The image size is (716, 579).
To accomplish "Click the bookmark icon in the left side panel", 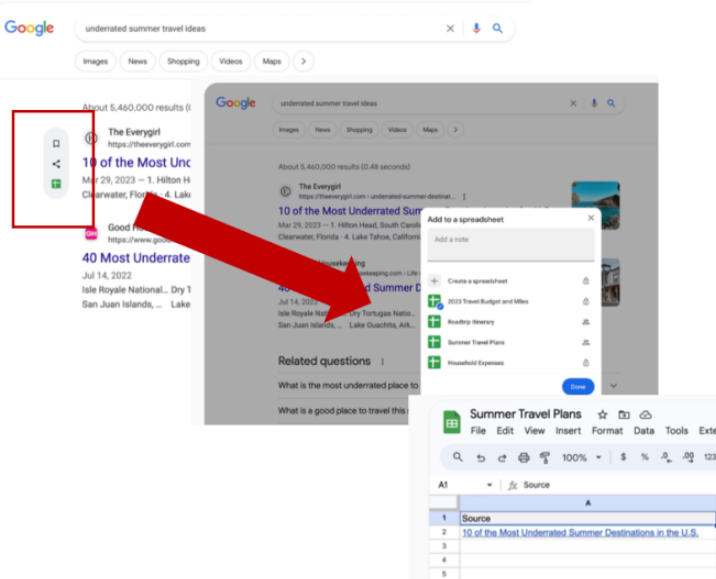I will (x=56, y=144).
